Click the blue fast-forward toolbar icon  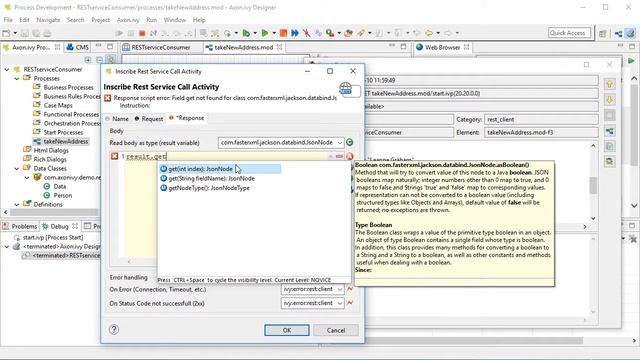[295, 33]
